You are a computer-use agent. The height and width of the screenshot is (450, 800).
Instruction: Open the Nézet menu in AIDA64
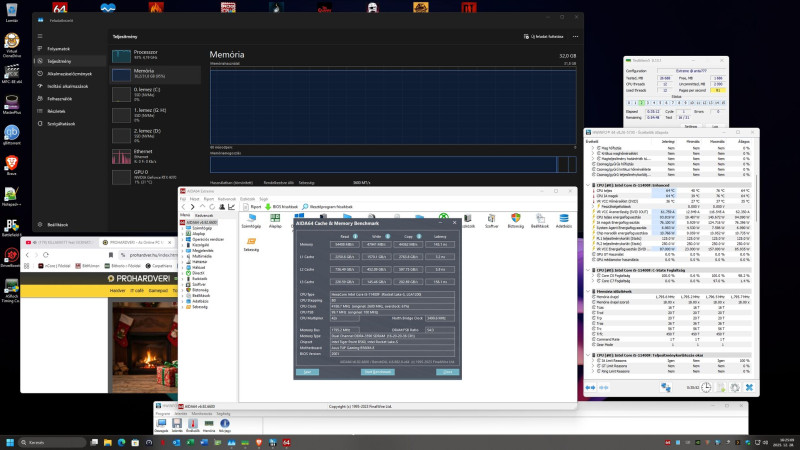[x=196, y=199]
